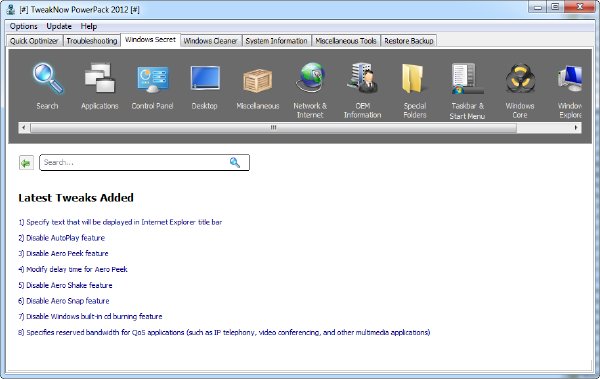Screen dimensions: 600x379
Task: Click the category scrollbar right arrow
Action: 576,127
